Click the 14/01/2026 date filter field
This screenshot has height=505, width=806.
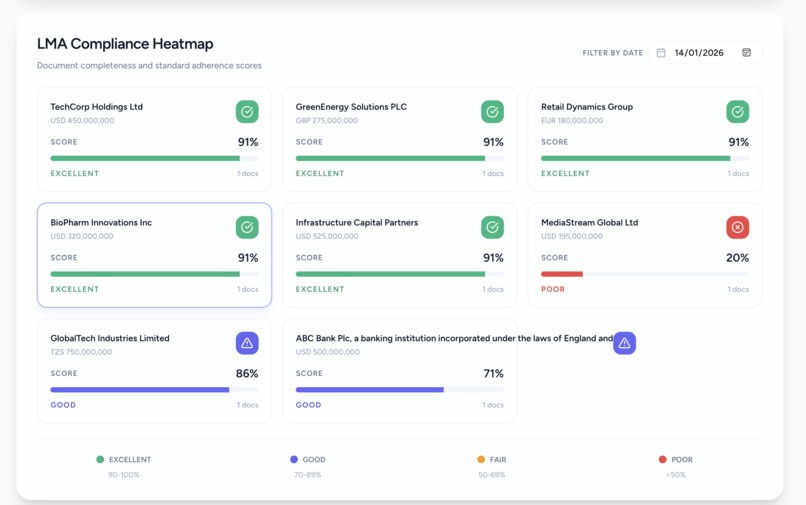click(705, 52)
